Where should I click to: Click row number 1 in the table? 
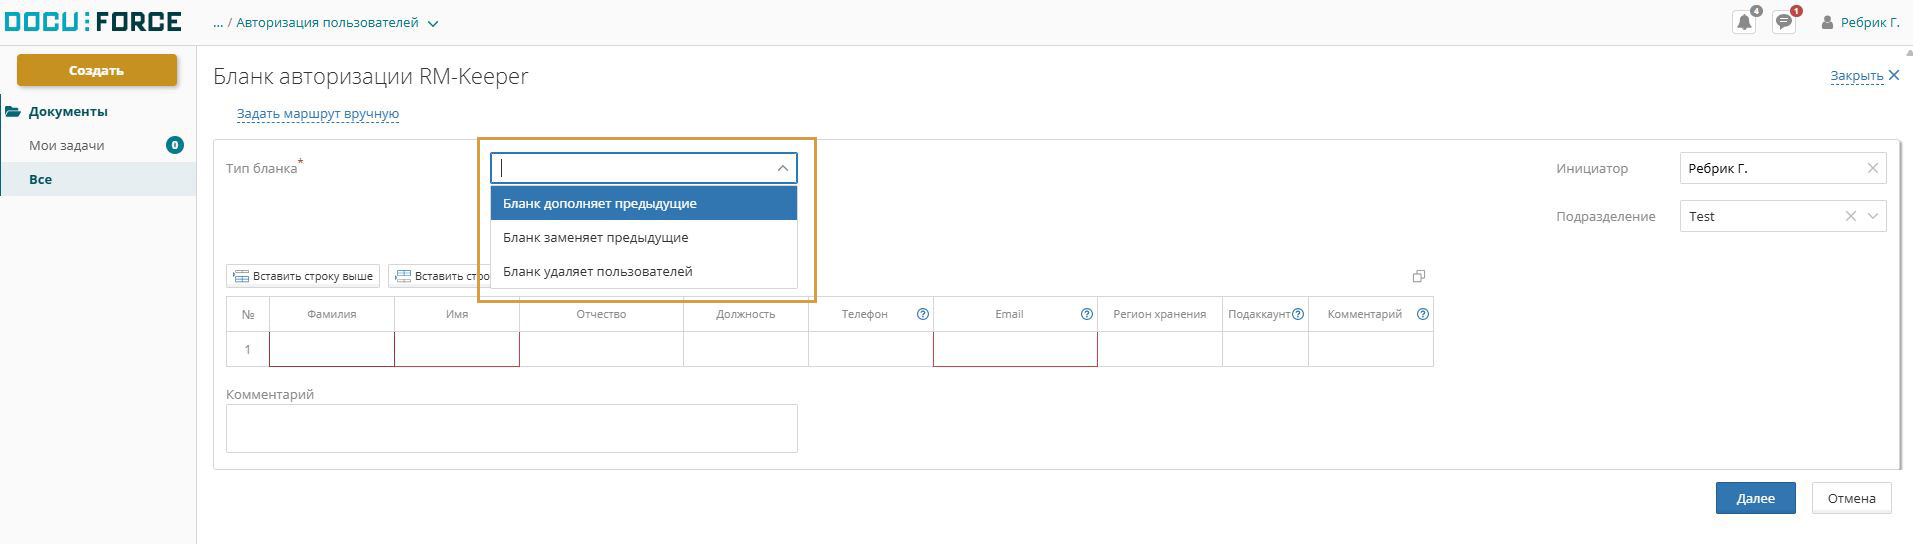click(x=248, y=349)
